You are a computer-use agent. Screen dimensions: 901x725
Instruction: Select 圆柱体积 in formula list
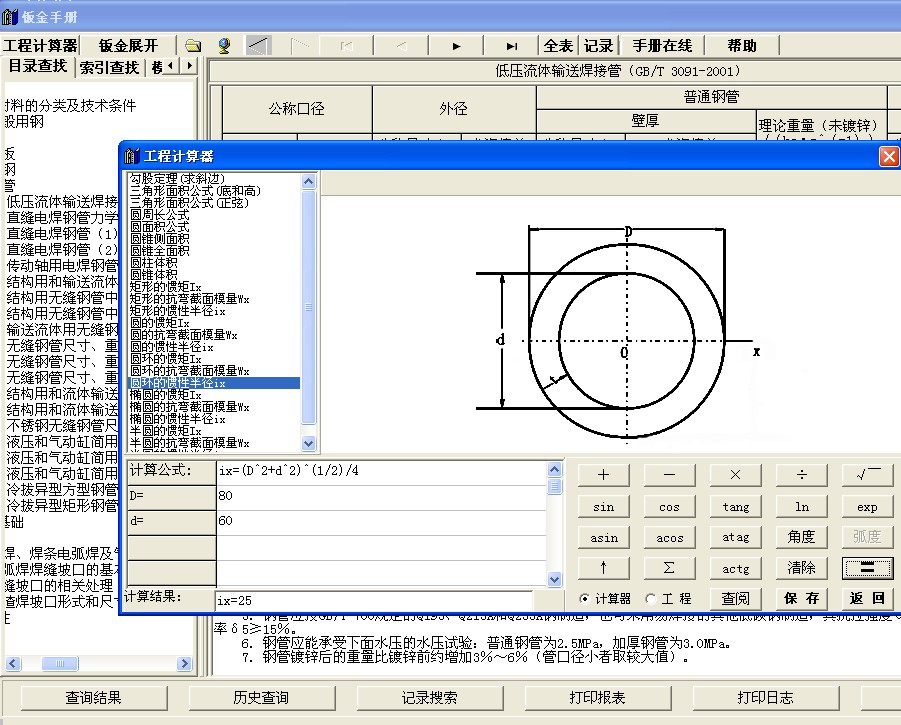pos(153,263)
